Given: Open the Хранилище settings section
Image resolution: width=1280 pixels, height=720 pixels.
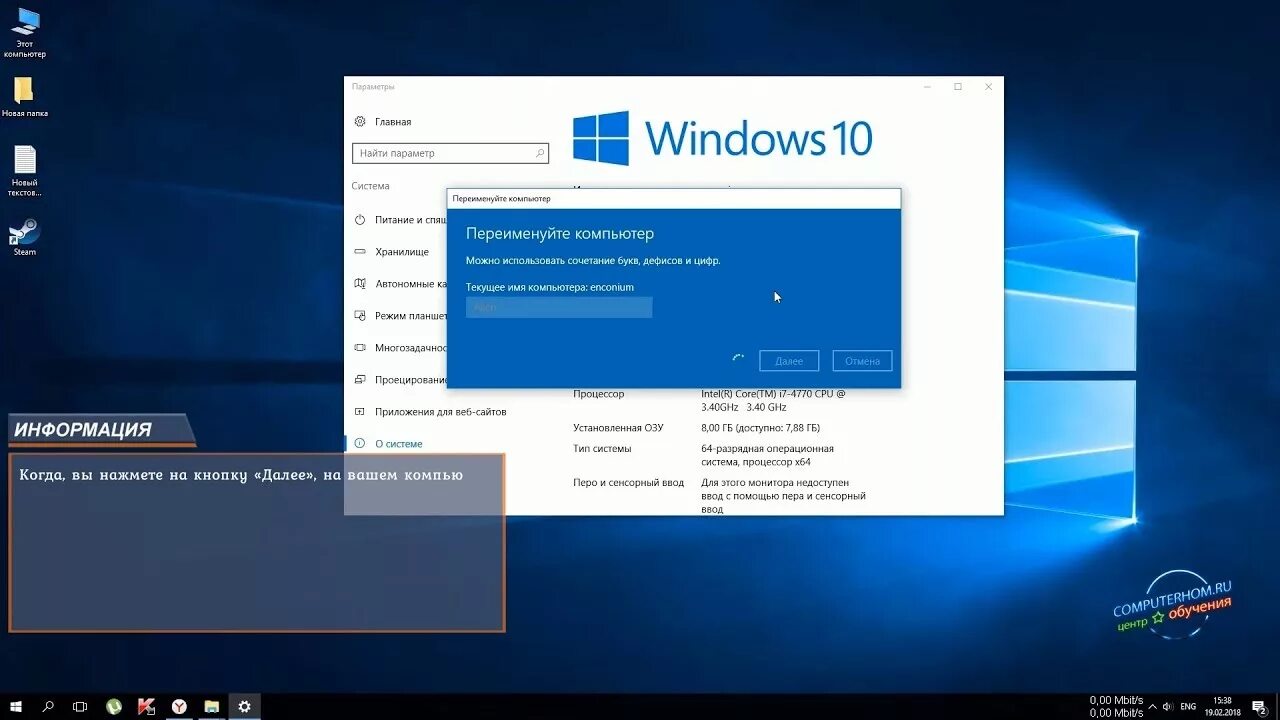Looking at the screenshot, I should (392, 252).
